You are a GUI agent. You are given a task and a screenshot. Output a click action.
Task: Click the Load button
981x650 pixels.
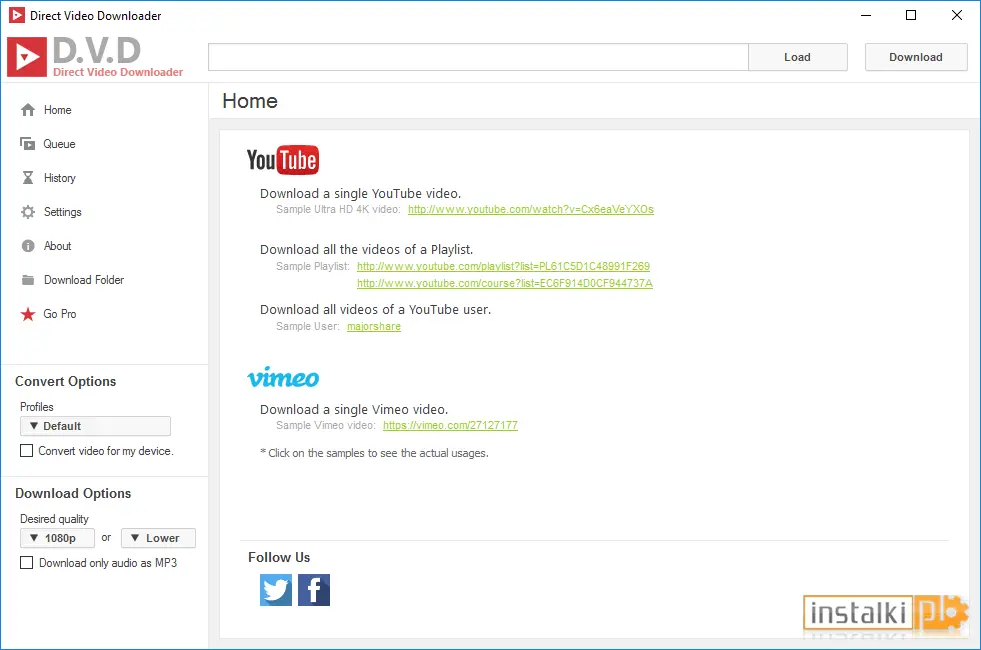[x=798, y=57]
